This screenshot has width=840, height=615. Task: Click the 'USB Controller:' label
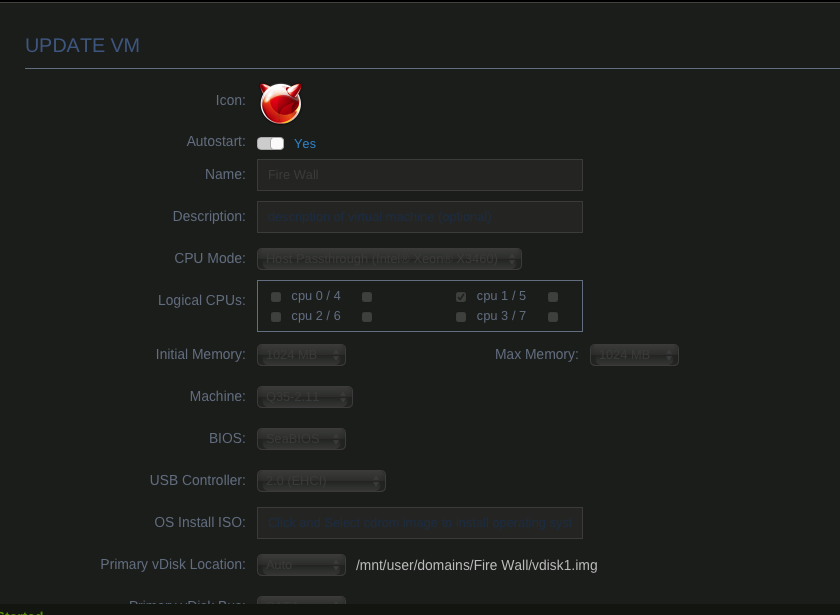[198, 480]
